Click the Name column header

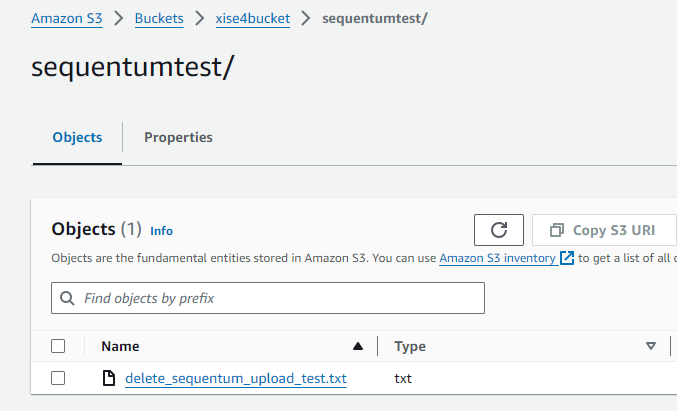point(120,346)
